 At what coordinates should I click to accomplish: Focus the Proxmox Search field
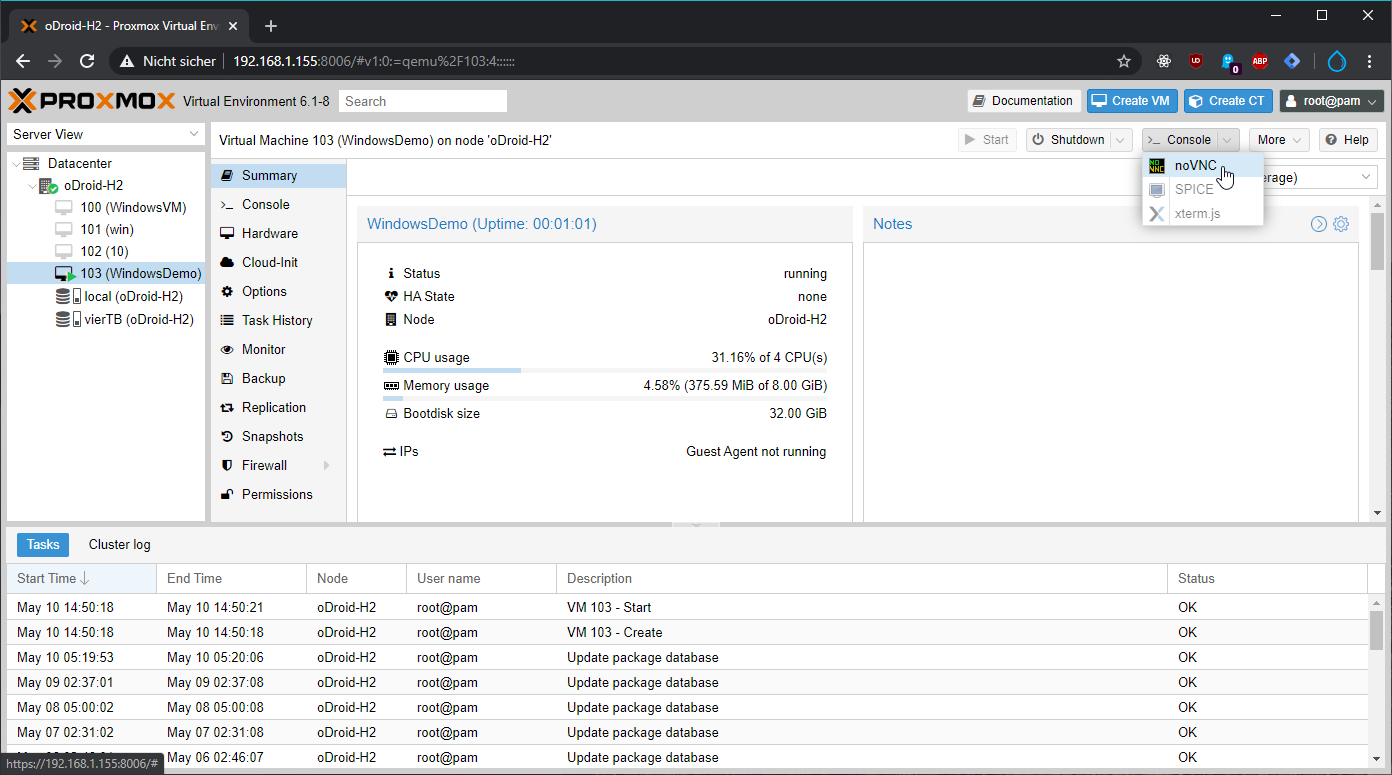(x=423, y=101)
